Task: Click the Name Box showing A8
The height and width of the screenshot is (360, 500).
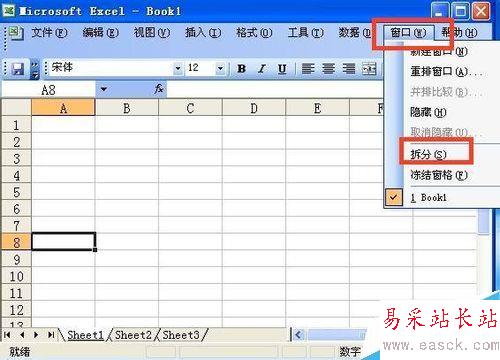Action: pyautogui.click(x=49, y=90)
